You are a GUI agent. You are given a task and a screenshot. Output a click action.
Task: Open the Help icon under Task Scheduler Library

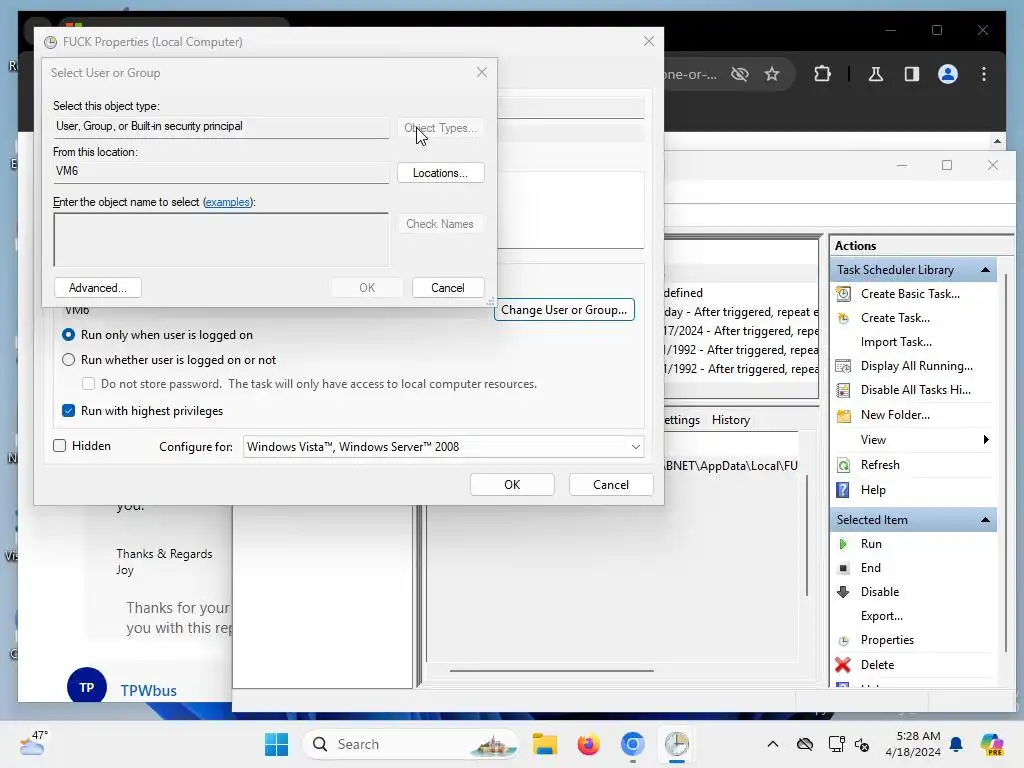tap(843, 490)
